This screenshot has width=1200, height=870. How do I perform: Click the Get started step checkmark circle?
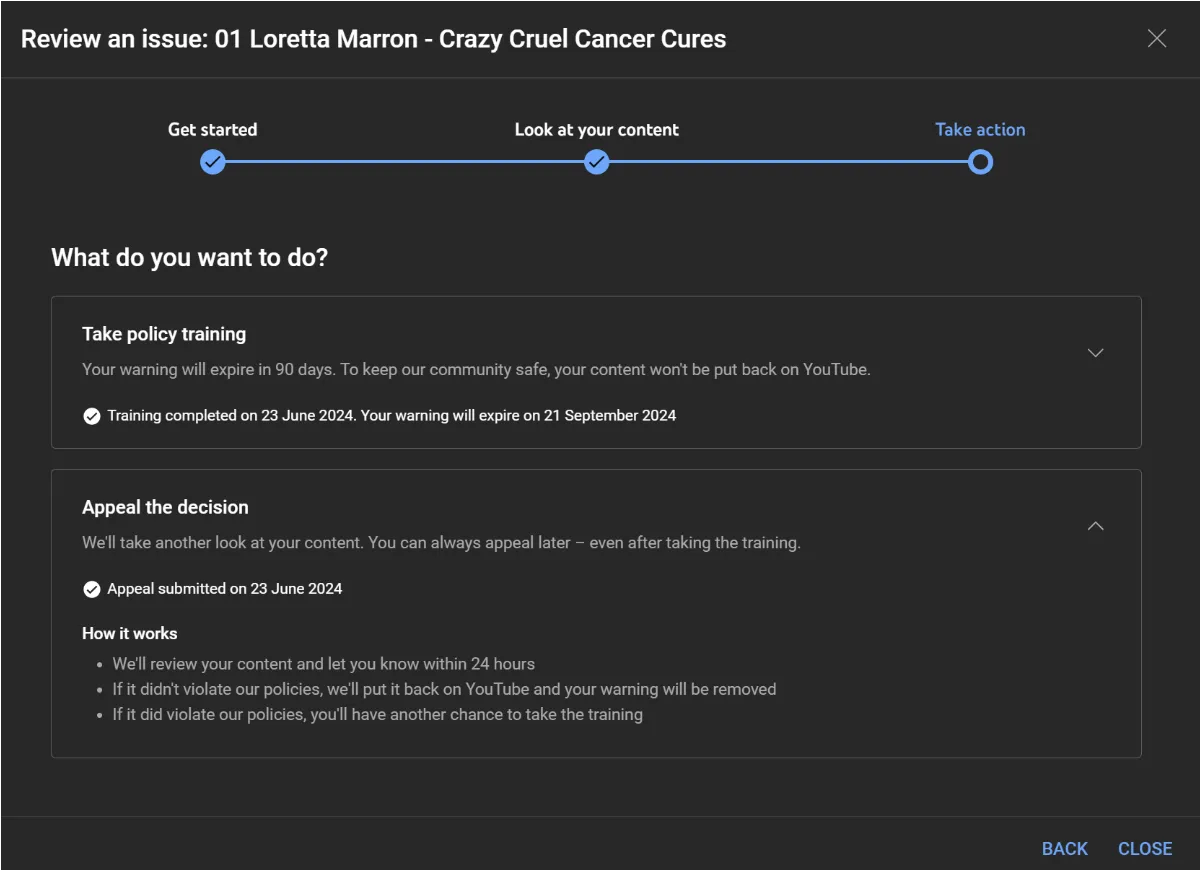tap(213, 162)
